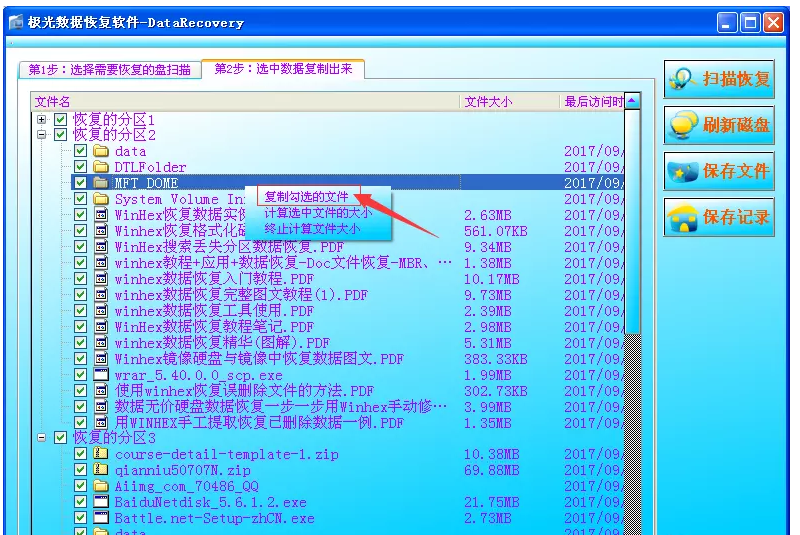Screen dimensions: 800x535
Task: Click the exe icon of wrar_5.40.0.0_scp.exe
Action: pos(101,375)
